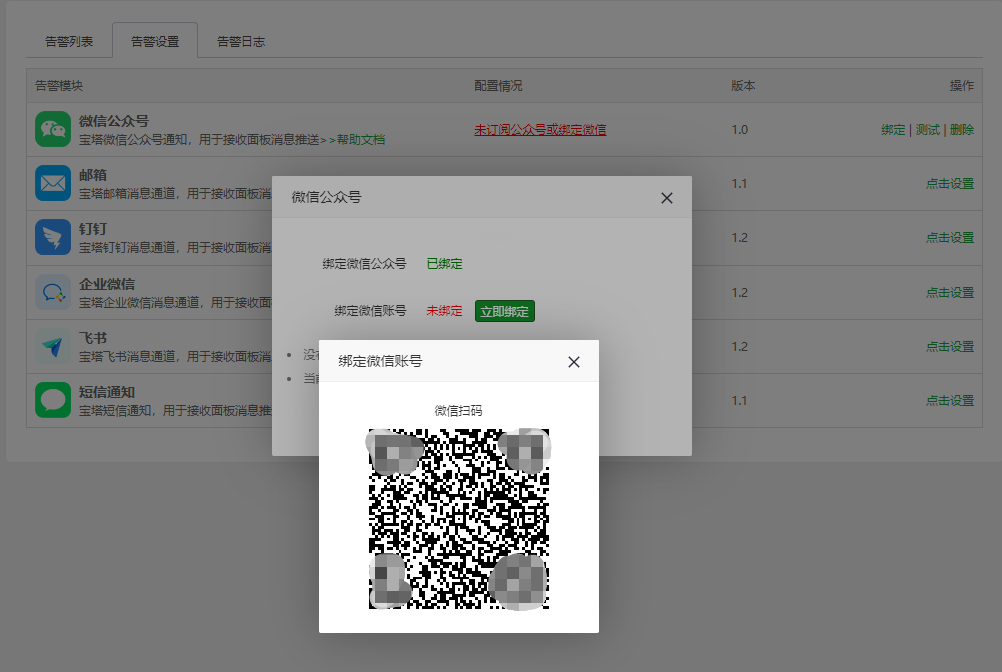Click the 绑定微信公众号 label
The image size is (1002, 672).
click(x=364, y=264)
